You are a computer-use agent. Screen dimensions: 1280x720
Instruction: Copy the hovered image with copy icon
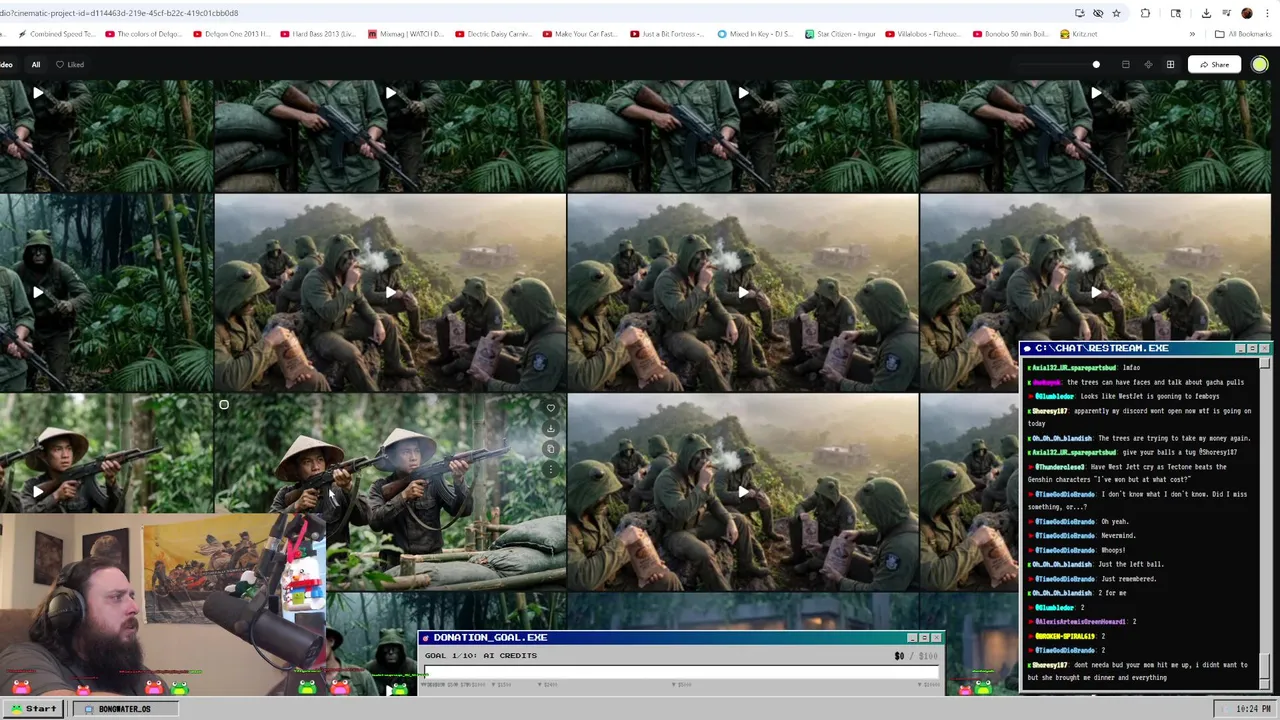(x=550, y=448)
